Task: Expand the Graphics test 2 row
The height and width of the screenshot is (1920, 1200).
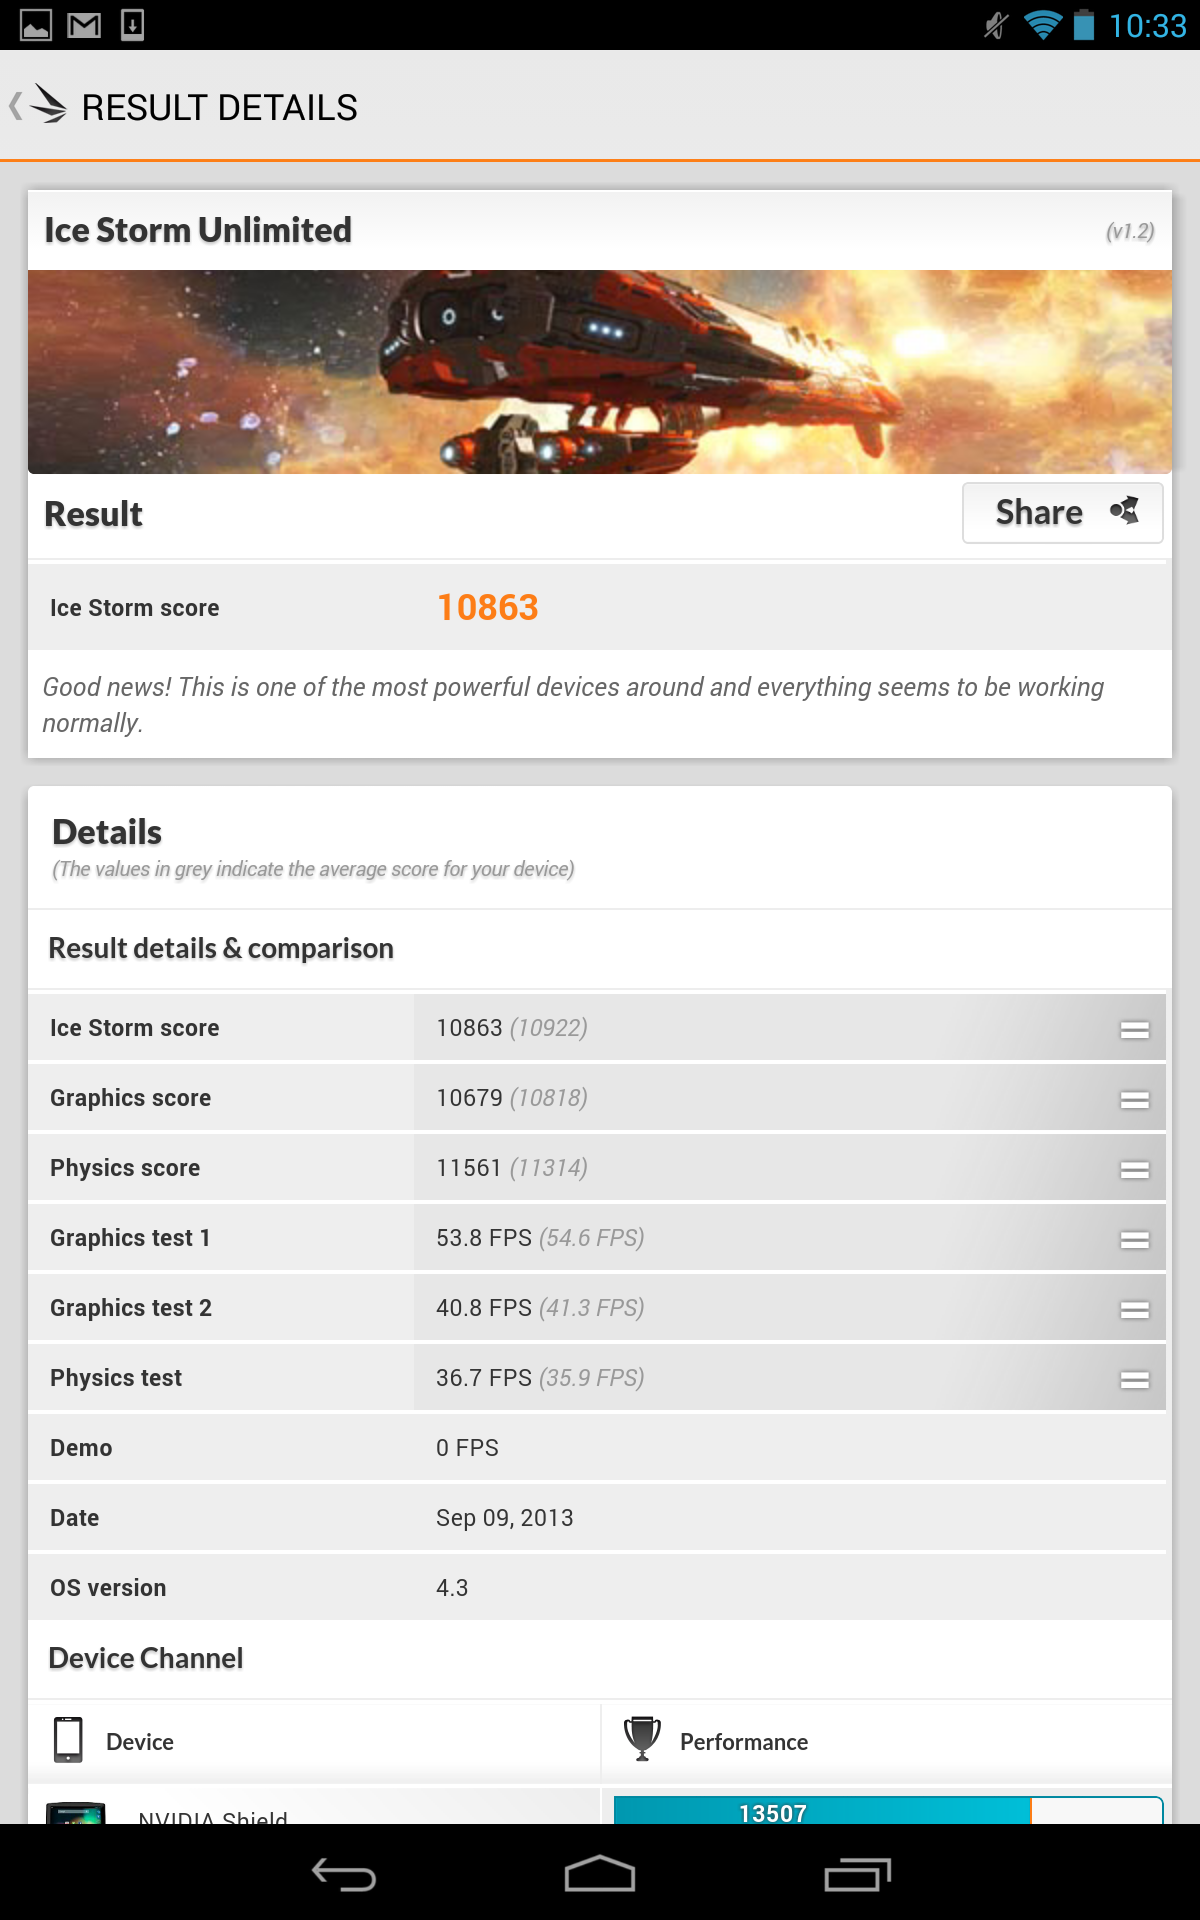Action: [1134, 1309]
